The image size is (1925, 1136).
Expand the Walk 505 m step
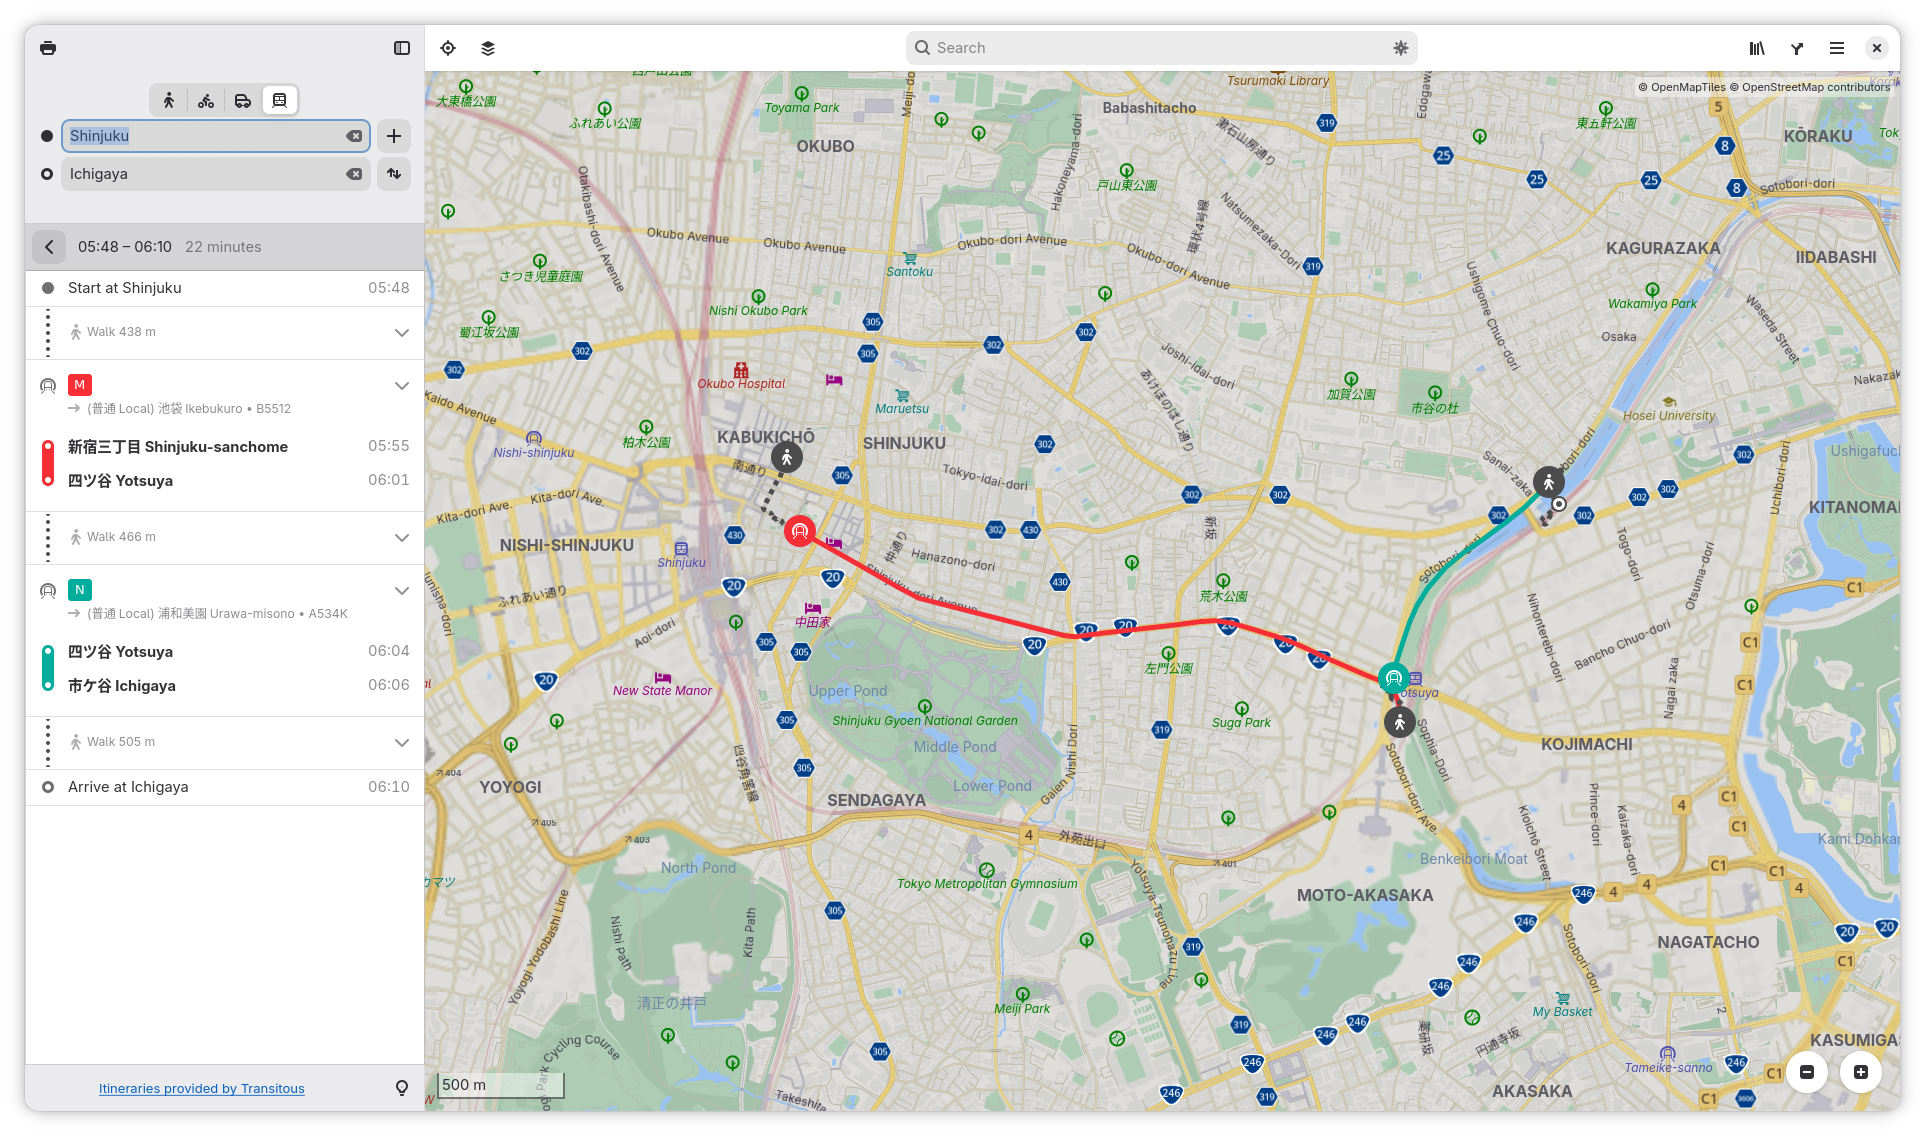(401, 742)
